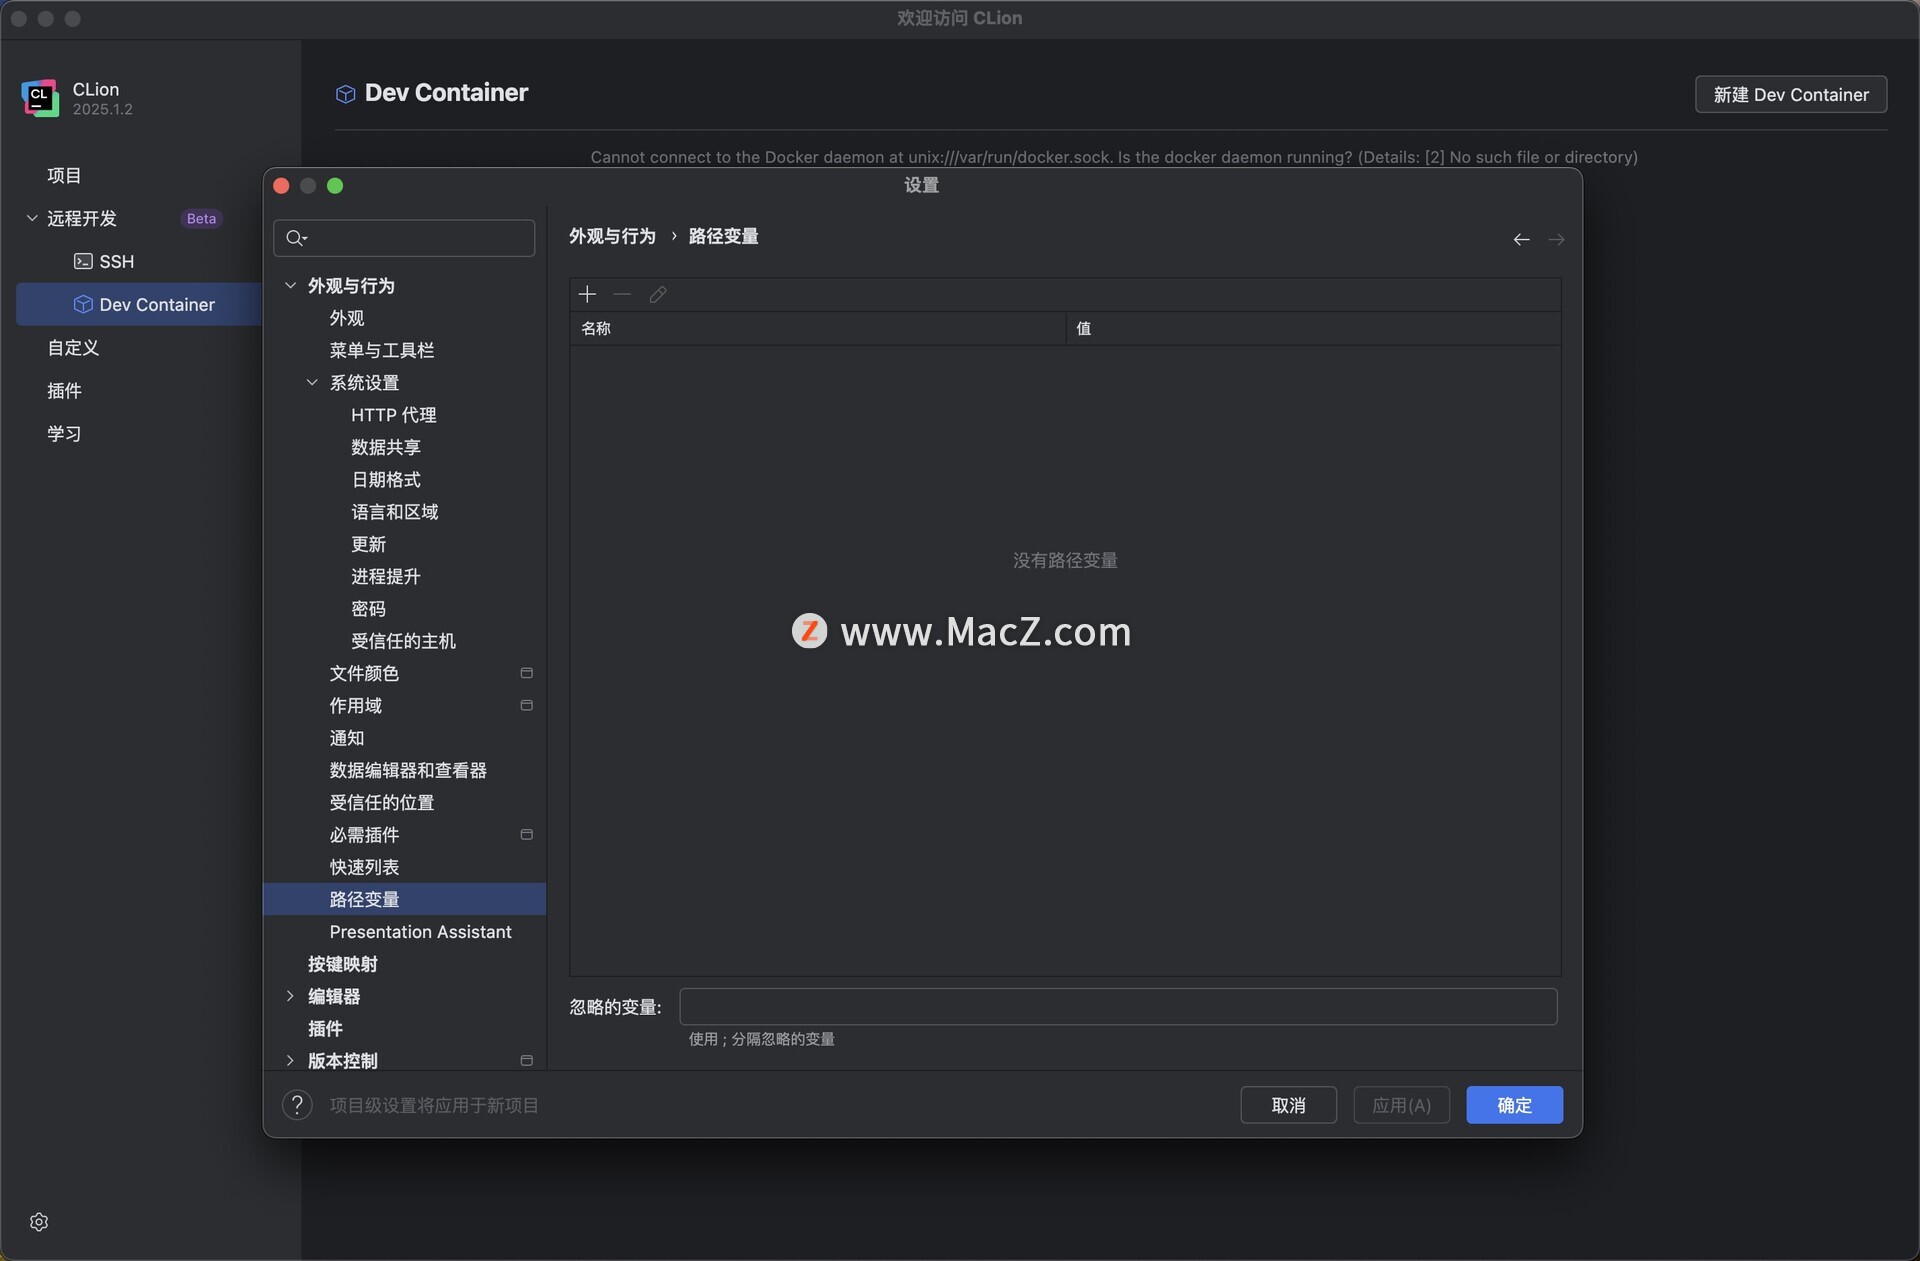Click 确定 button
1920x1261 pixels.
[x=1514, y=1105]
